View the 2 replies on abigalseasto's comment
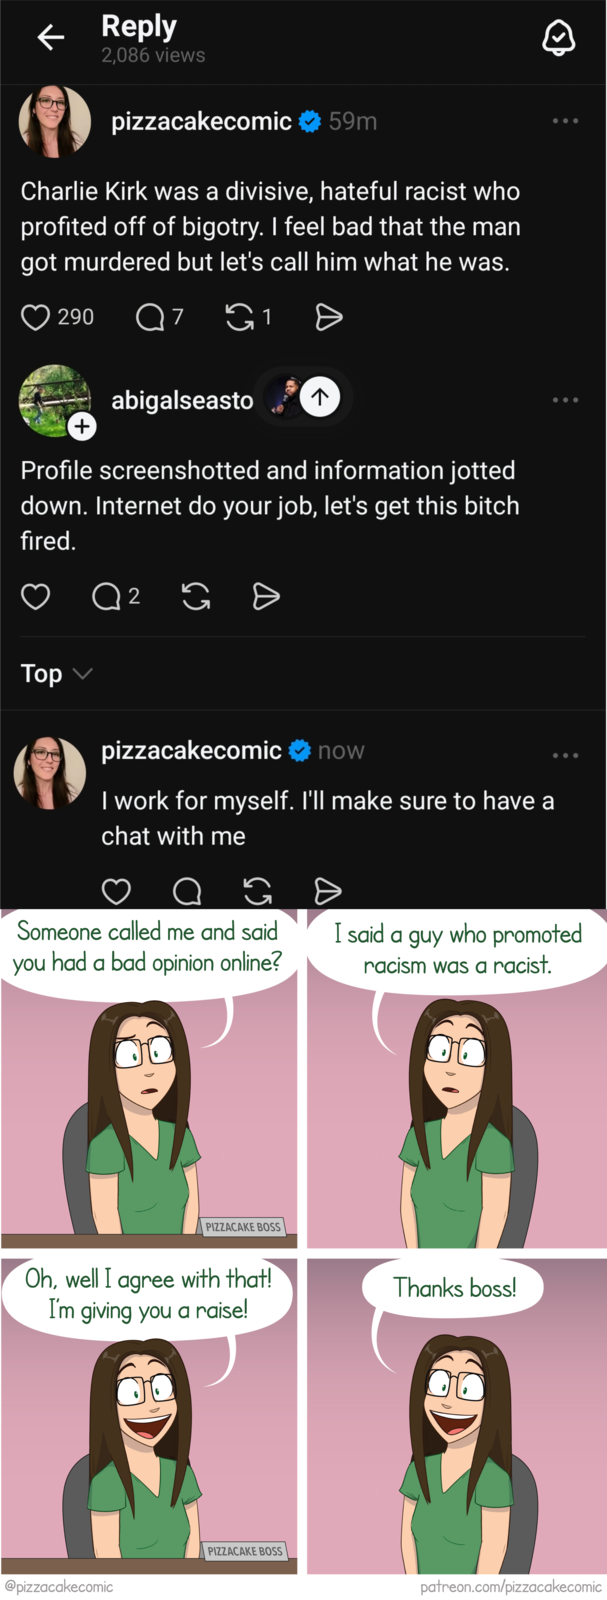 pyautogui.click(x=104, y=596)
